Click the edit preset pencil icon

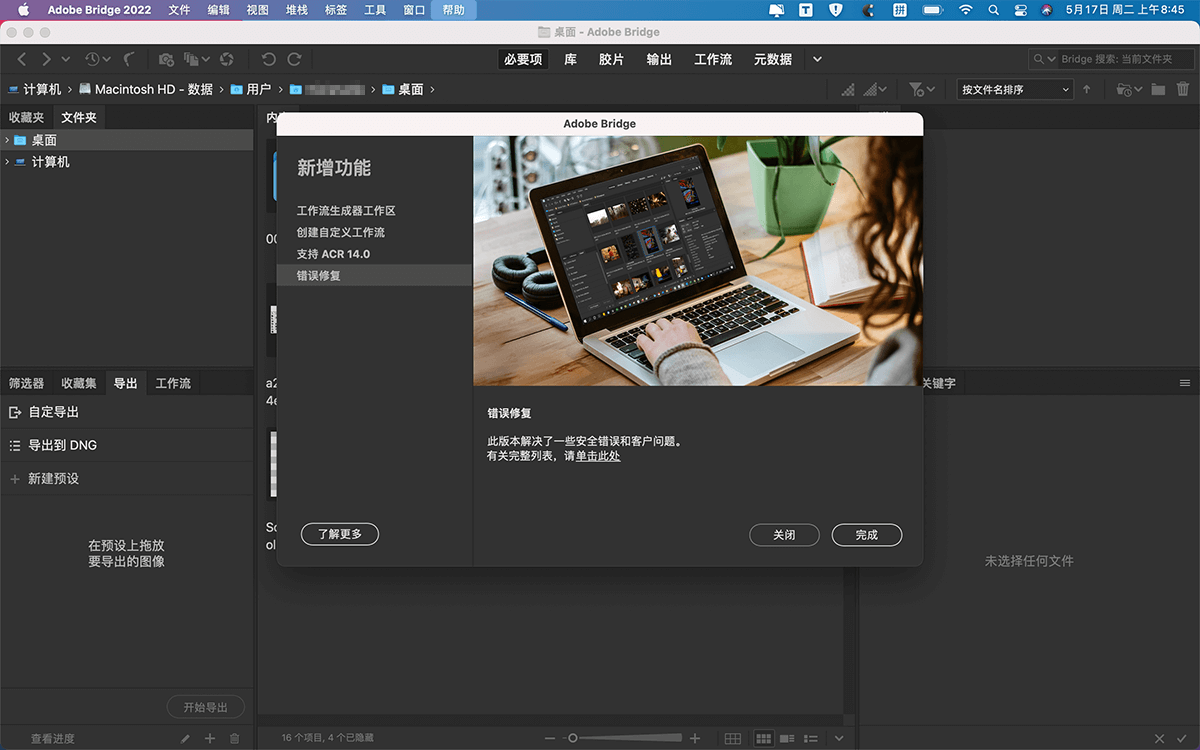click(185, 739)
